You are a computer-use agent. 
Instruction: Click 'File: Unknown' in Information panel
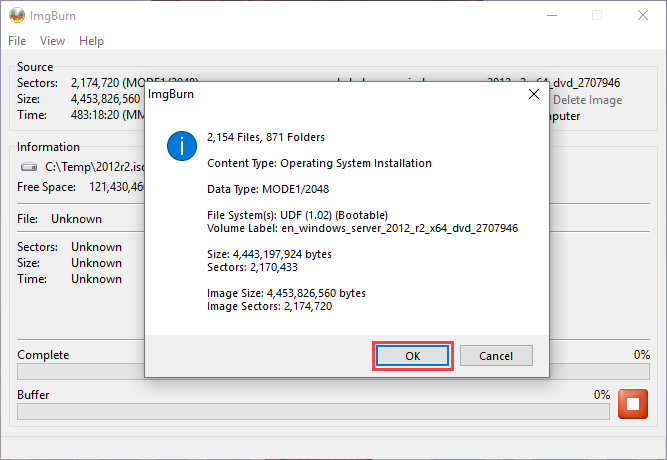click(x=59, y=219)
